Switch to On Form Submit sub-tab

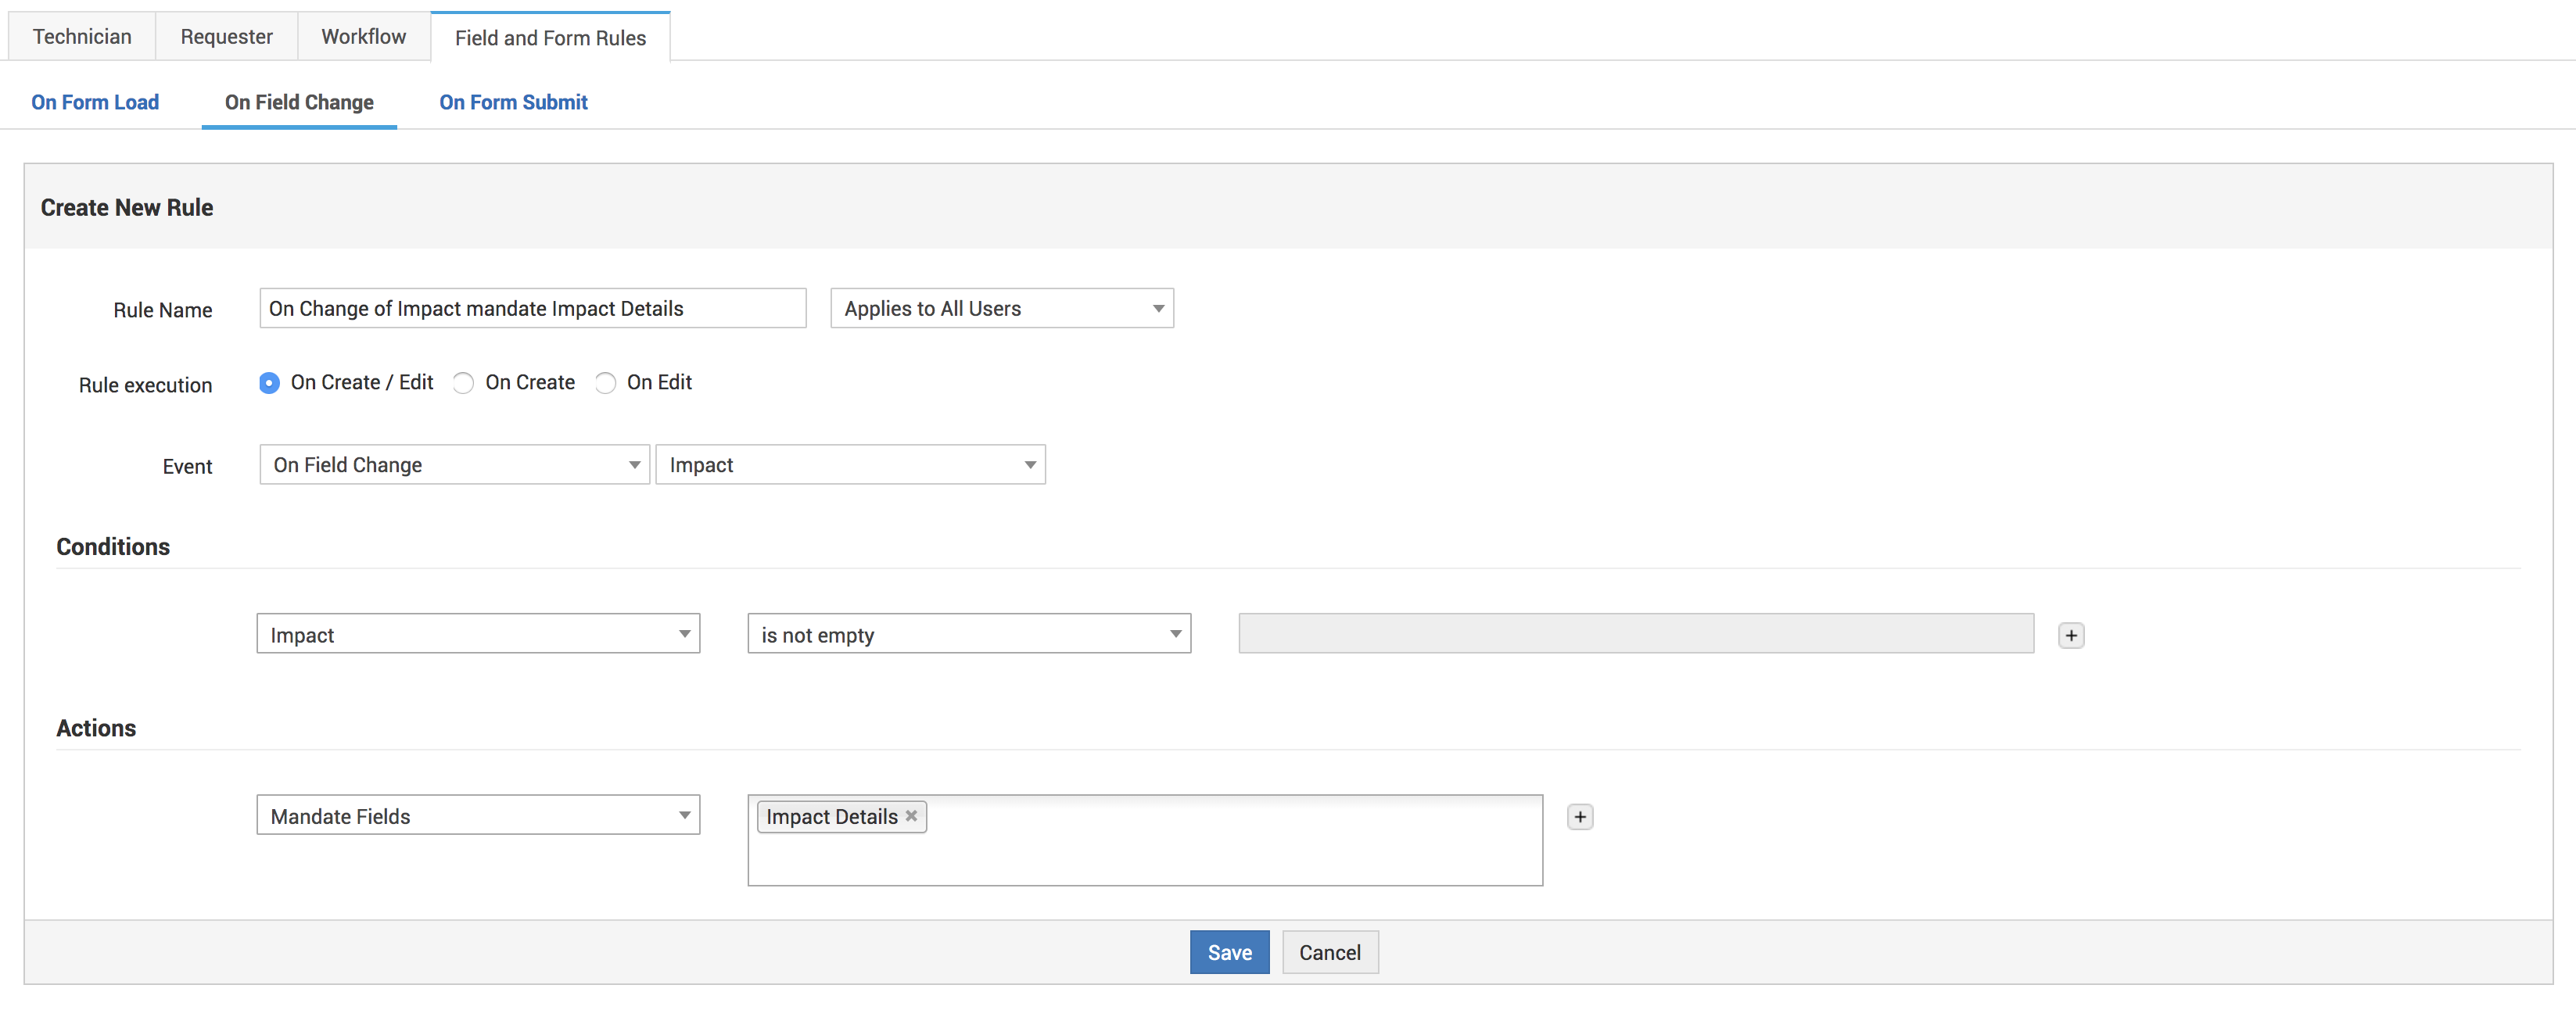coord(513,102)
